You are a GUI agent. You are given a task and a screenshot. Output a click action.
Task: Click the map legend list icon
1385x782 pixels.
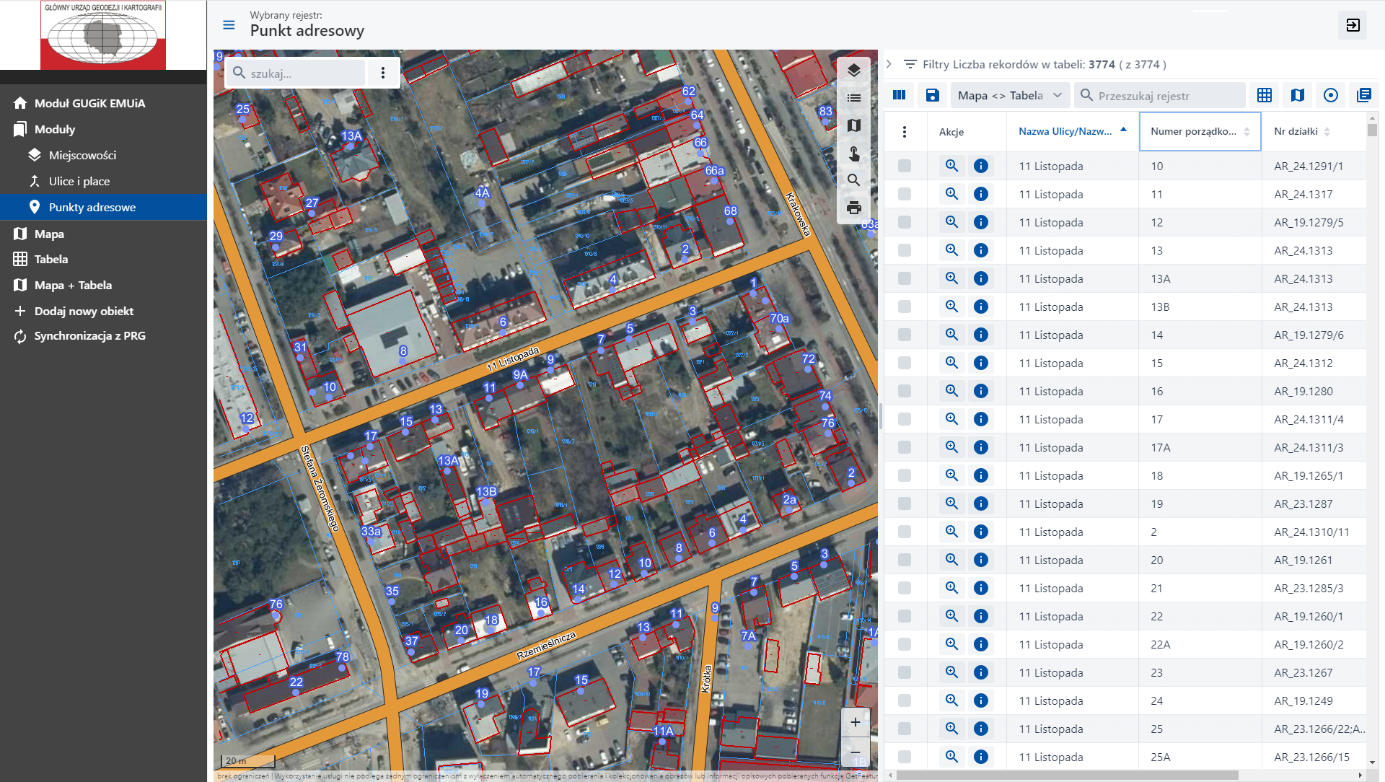[x=853, y=98]
